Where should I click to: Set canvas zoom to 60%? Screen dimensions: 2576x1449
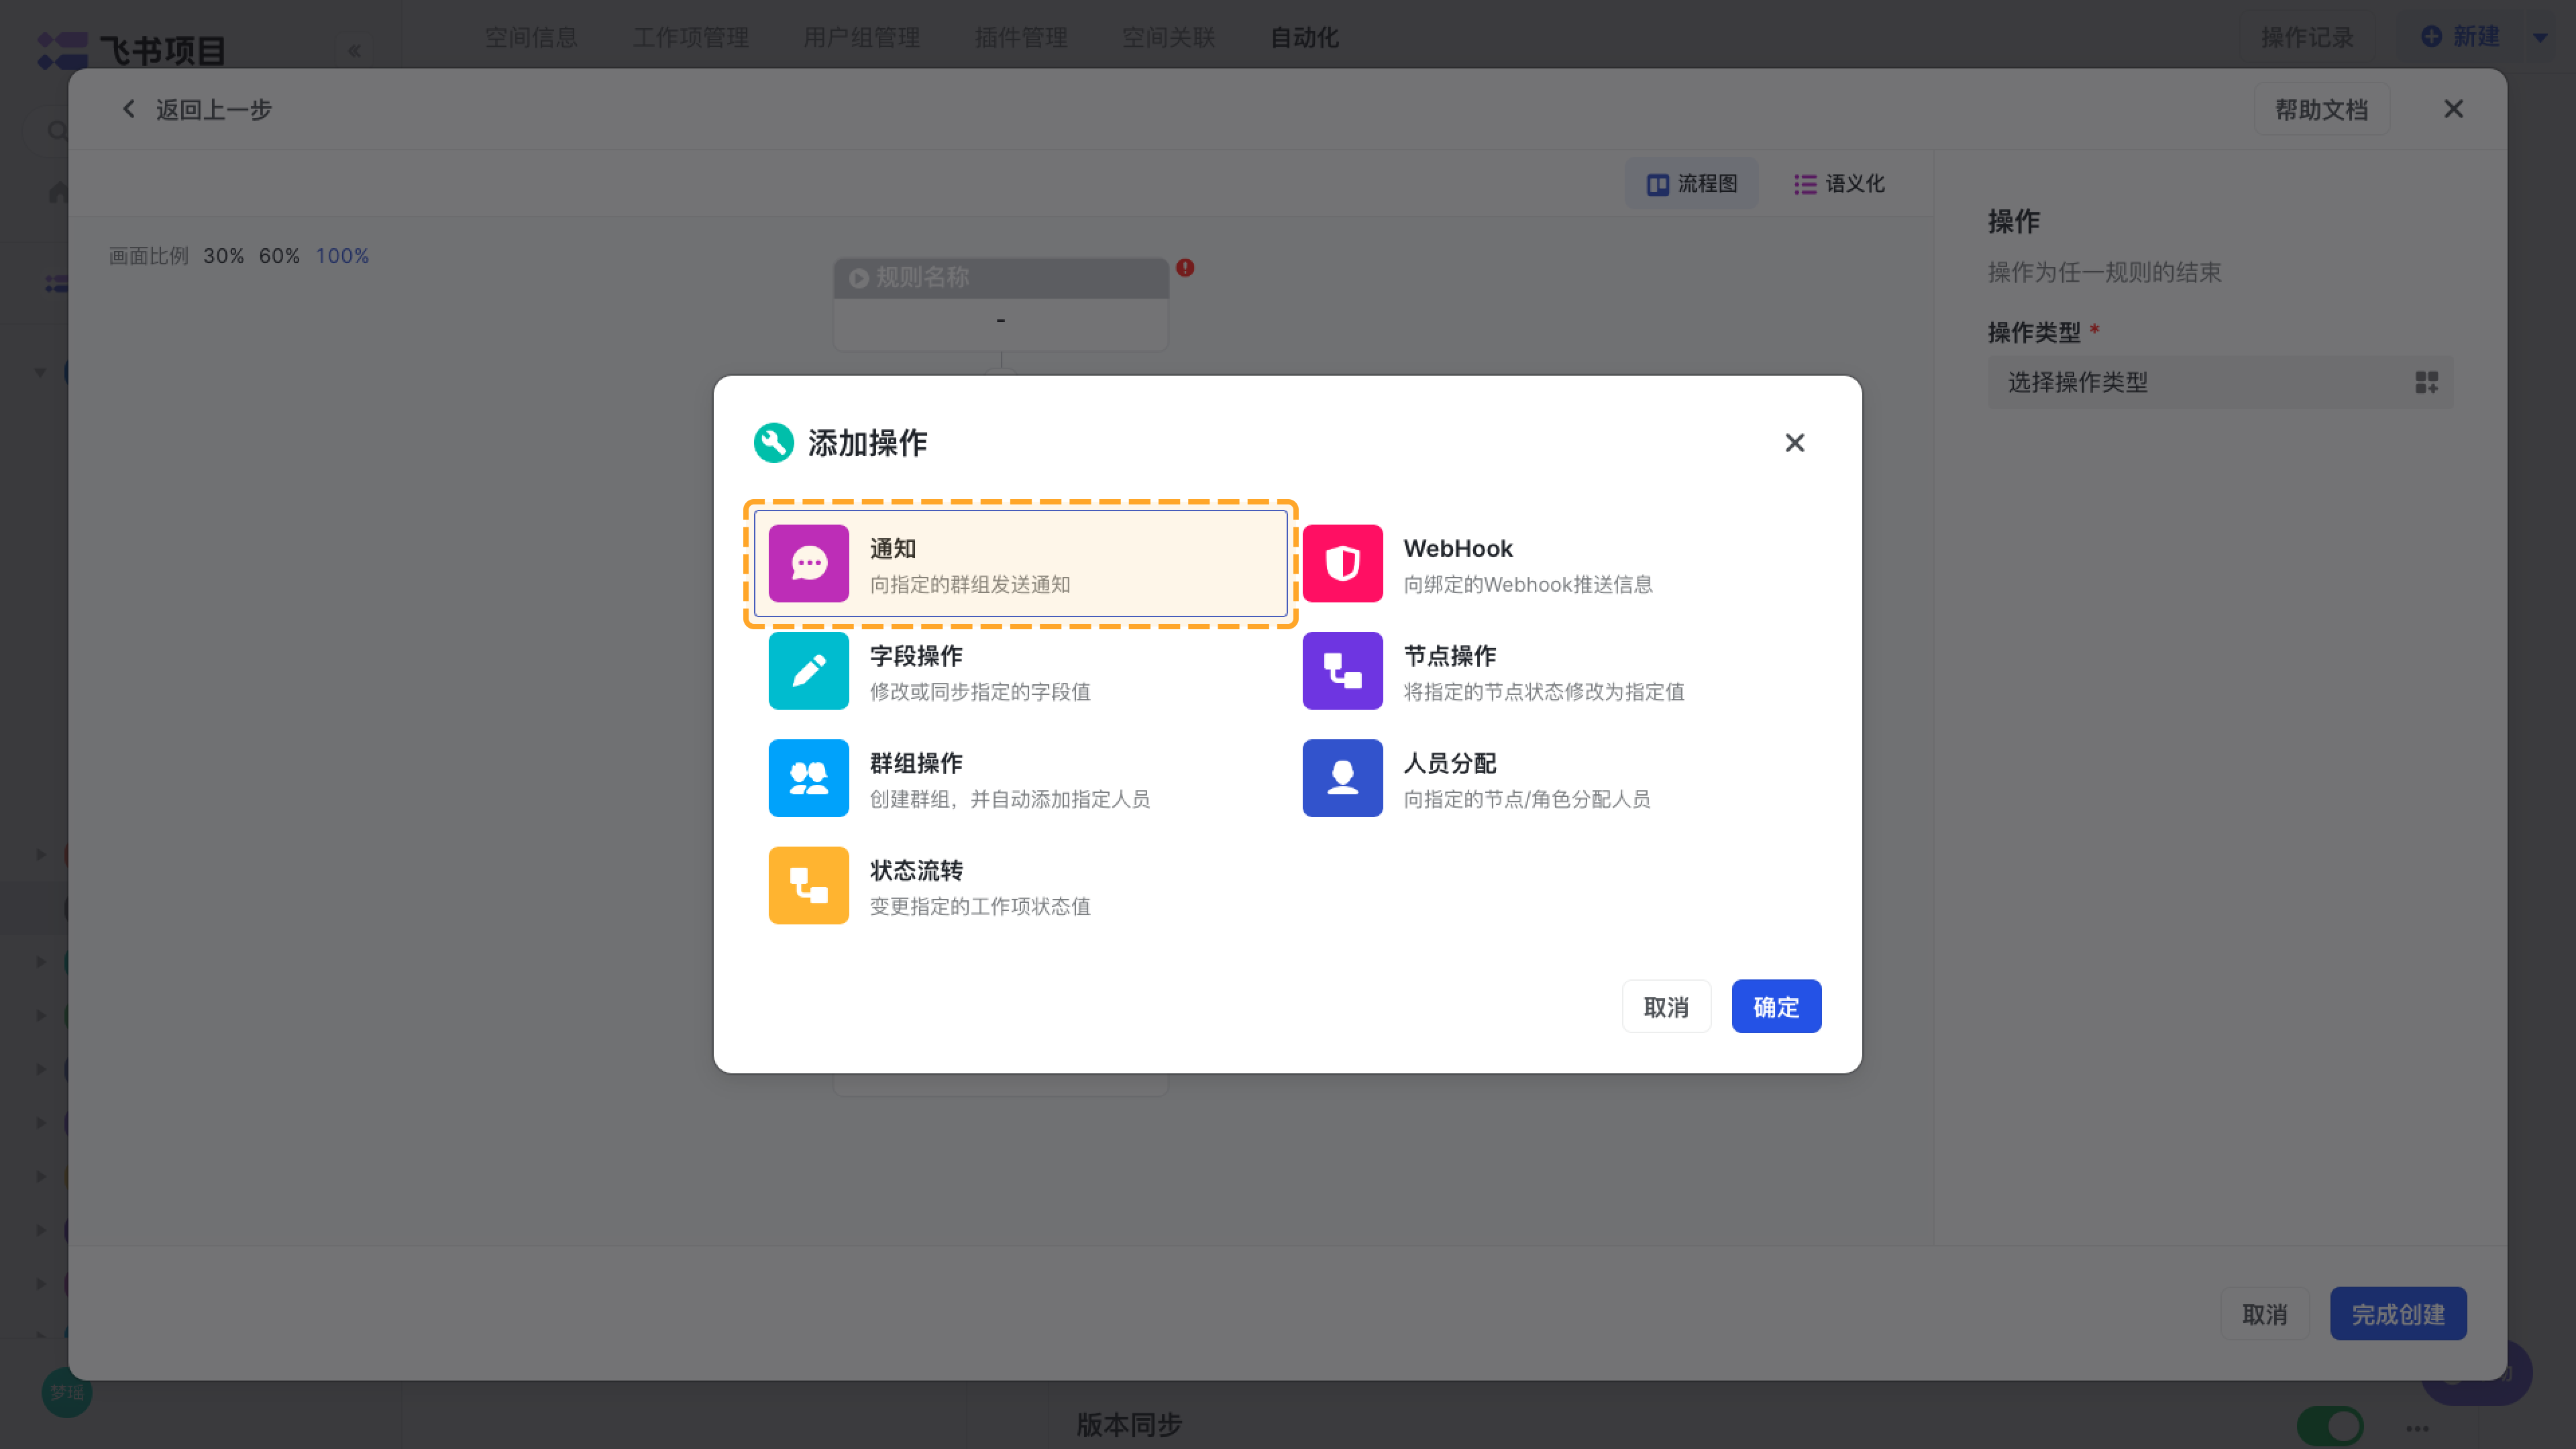(x=279, y=256)
